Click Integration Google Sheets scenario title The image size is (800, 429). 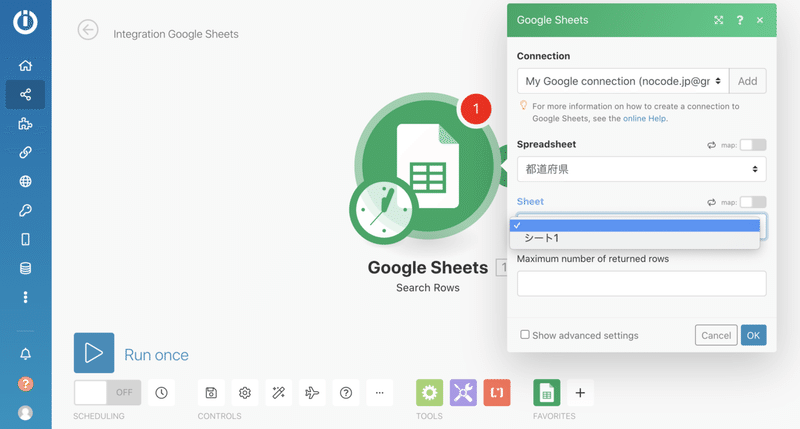click(176, 34)
